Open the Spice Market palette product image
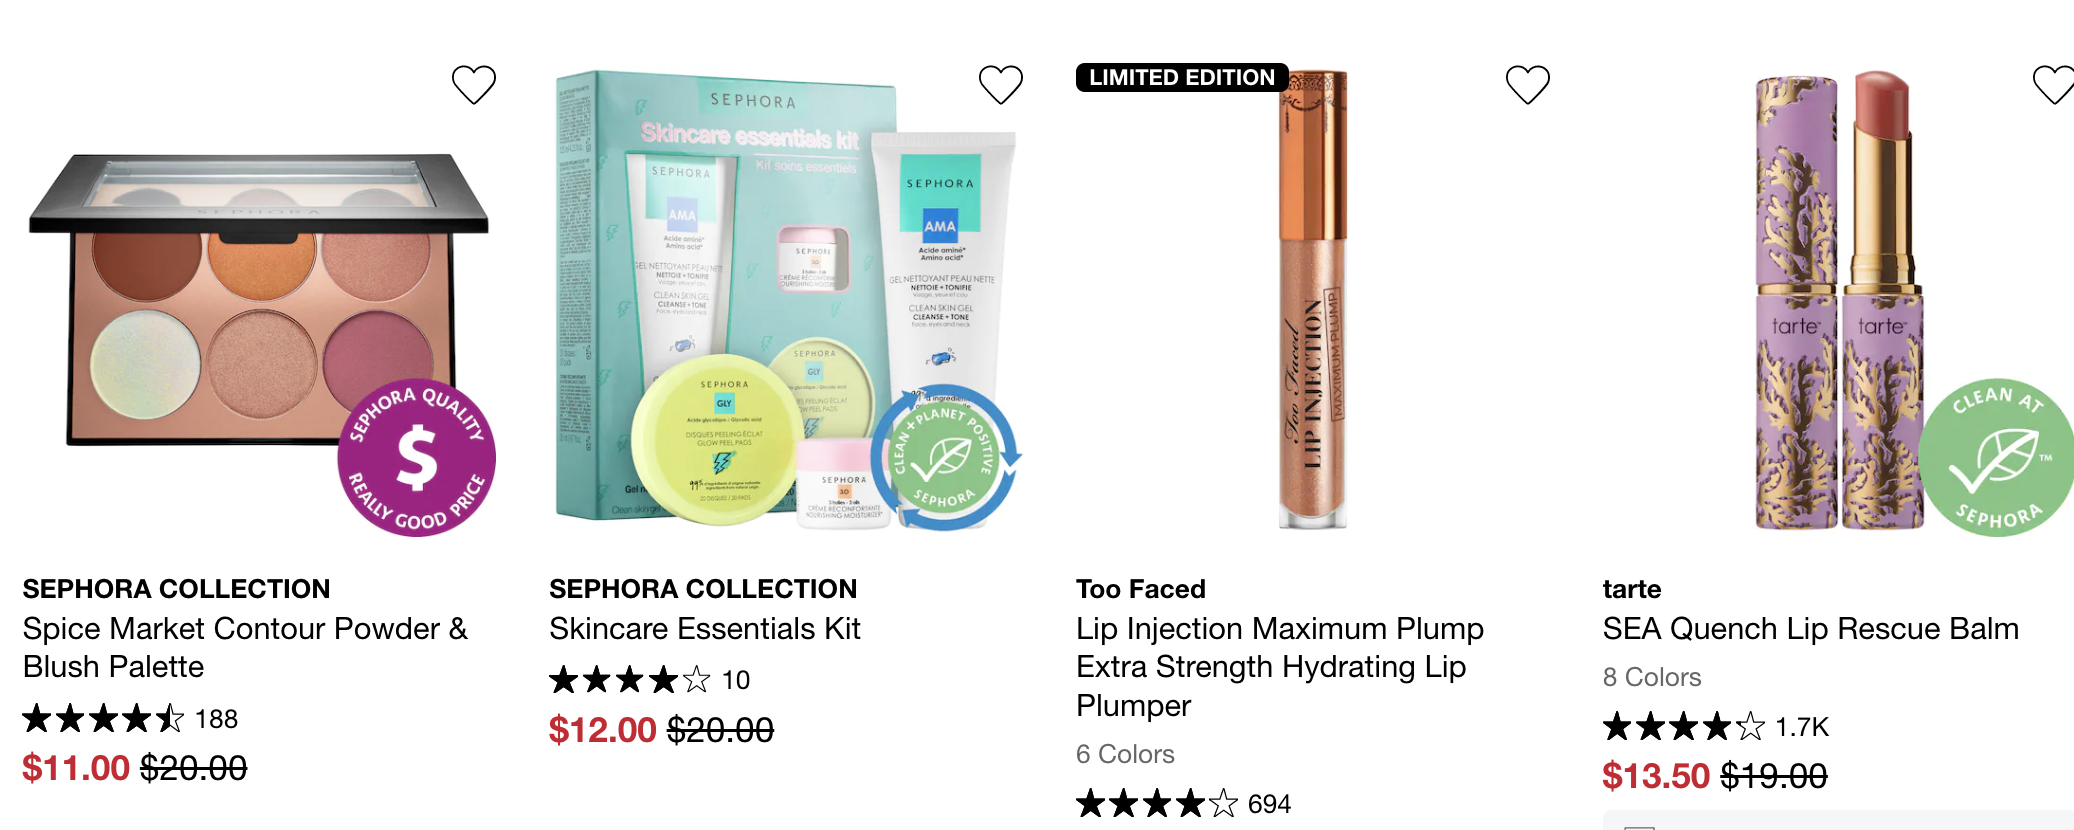 click(x=259, y=300)
